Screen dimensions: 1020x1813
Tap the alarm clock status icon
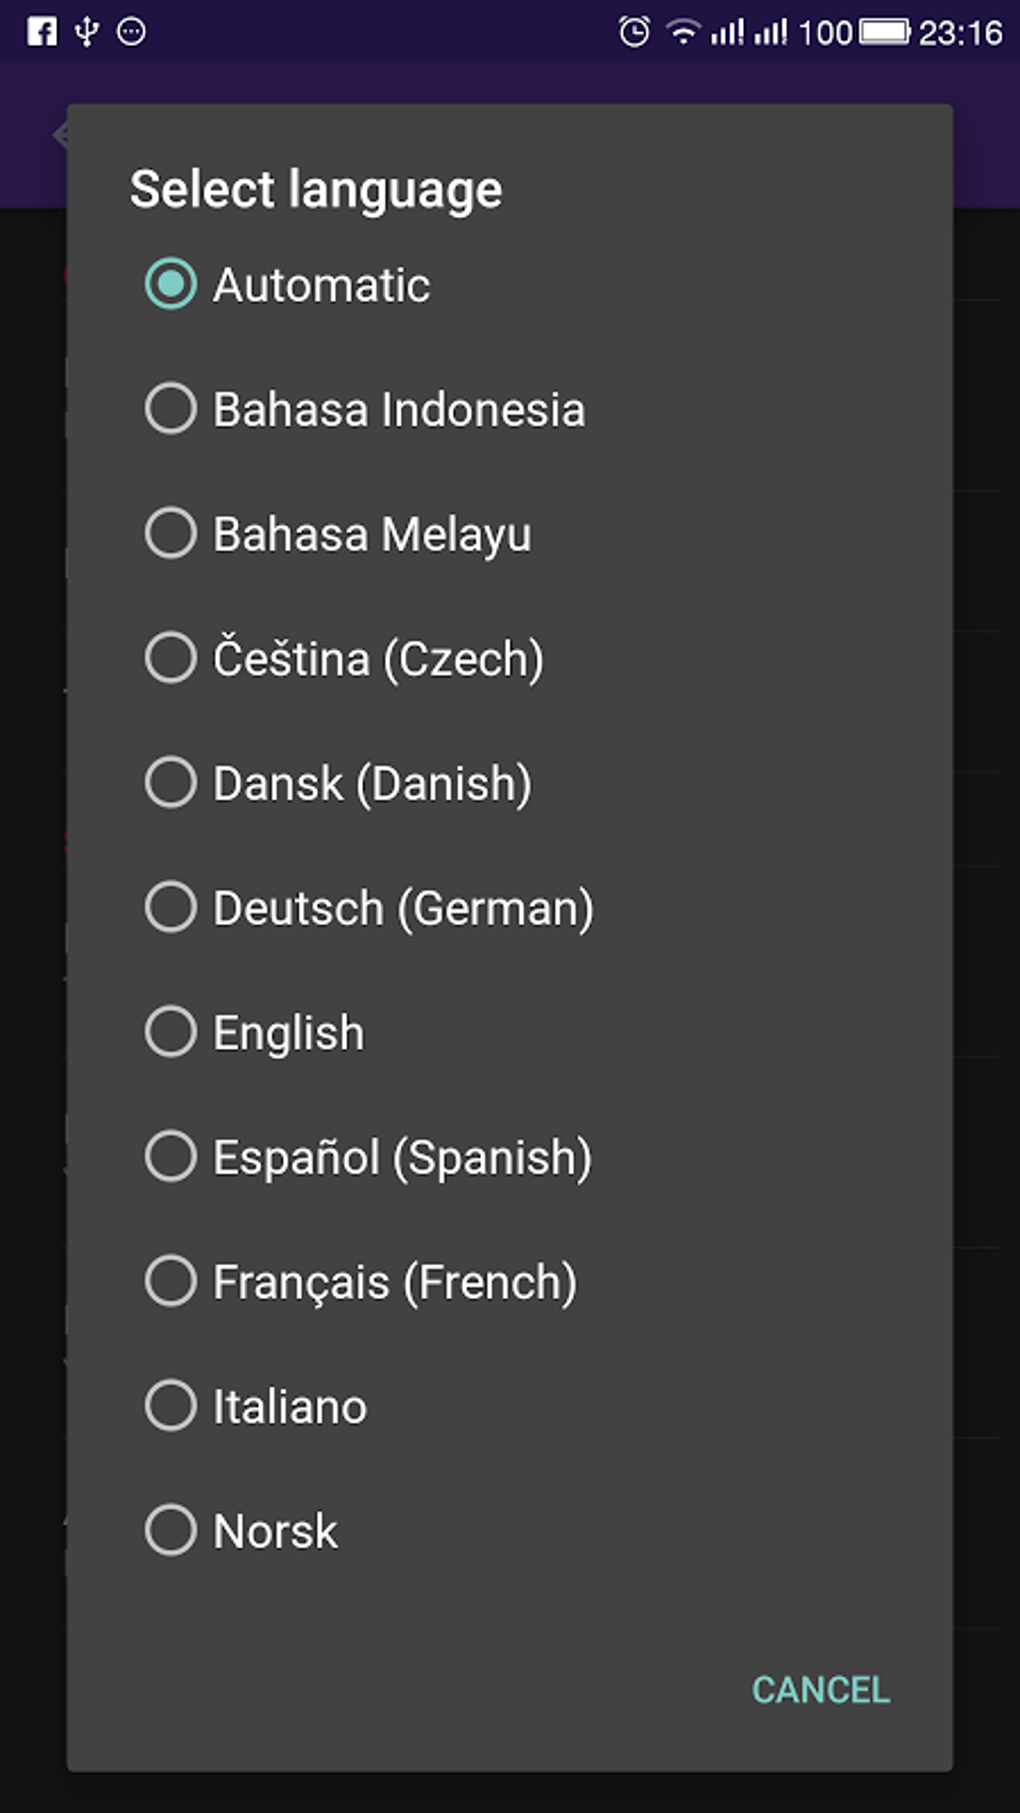coord(634,32)
